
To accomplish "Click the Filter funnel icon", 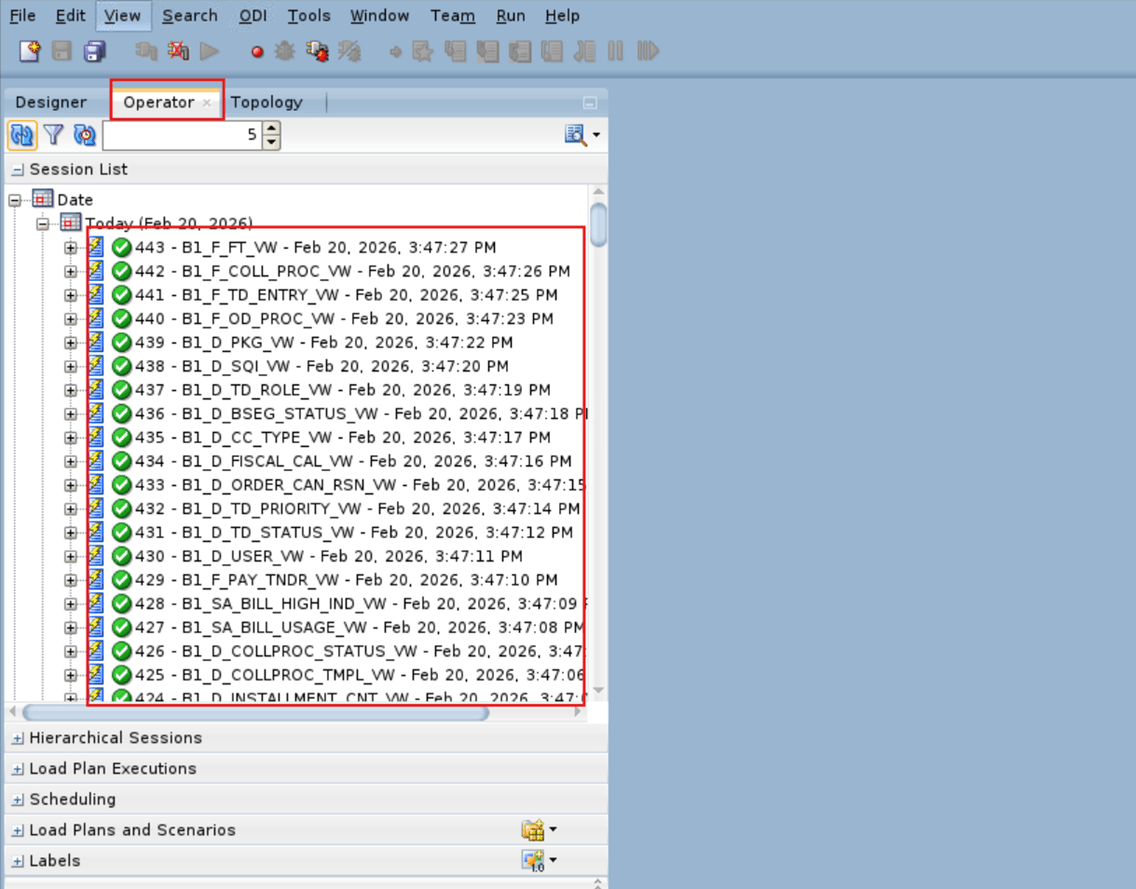I will point(54,135).
